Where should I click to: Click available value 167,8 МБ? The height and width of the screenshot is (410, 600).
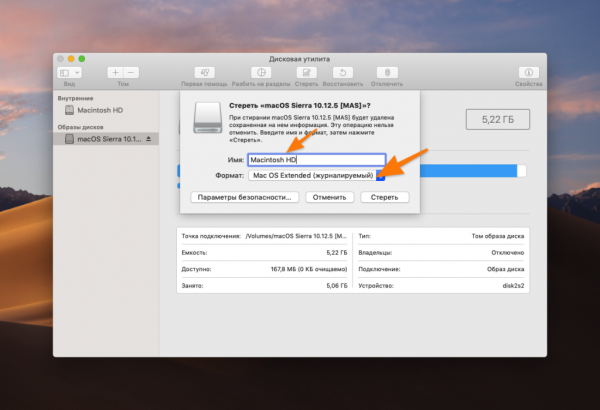click(x=309, y=269)
